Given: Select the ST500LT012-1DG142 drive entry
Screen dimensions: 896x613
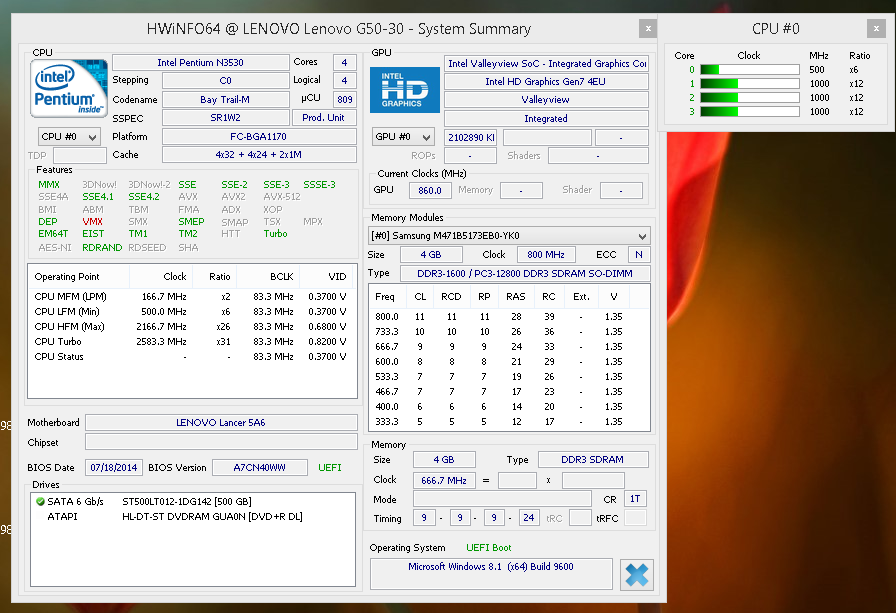Looking at the screenshot, I should coord(187,502).
